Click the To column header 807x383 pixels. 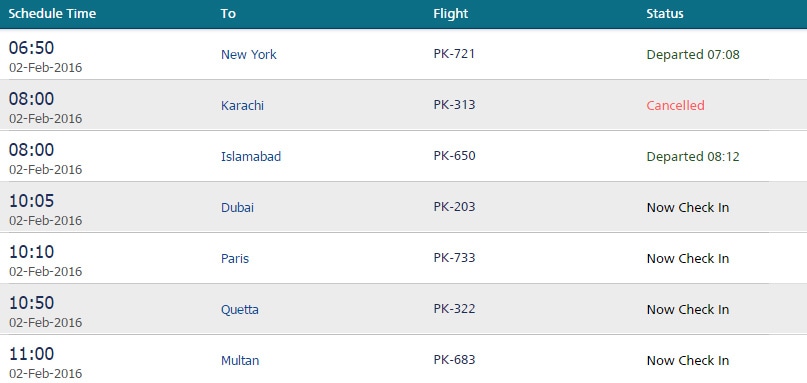[x=228, y=14]
